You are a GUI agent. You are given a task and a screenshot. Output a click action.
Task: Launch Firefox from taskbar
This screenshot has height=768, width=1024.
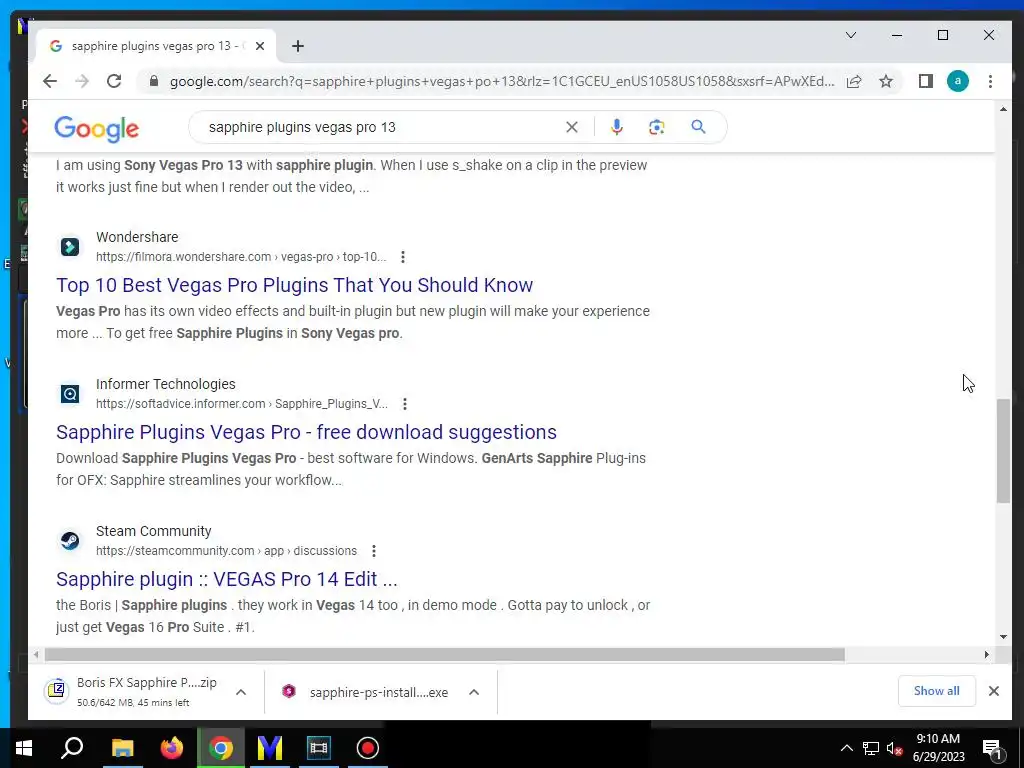click(172, 748)
